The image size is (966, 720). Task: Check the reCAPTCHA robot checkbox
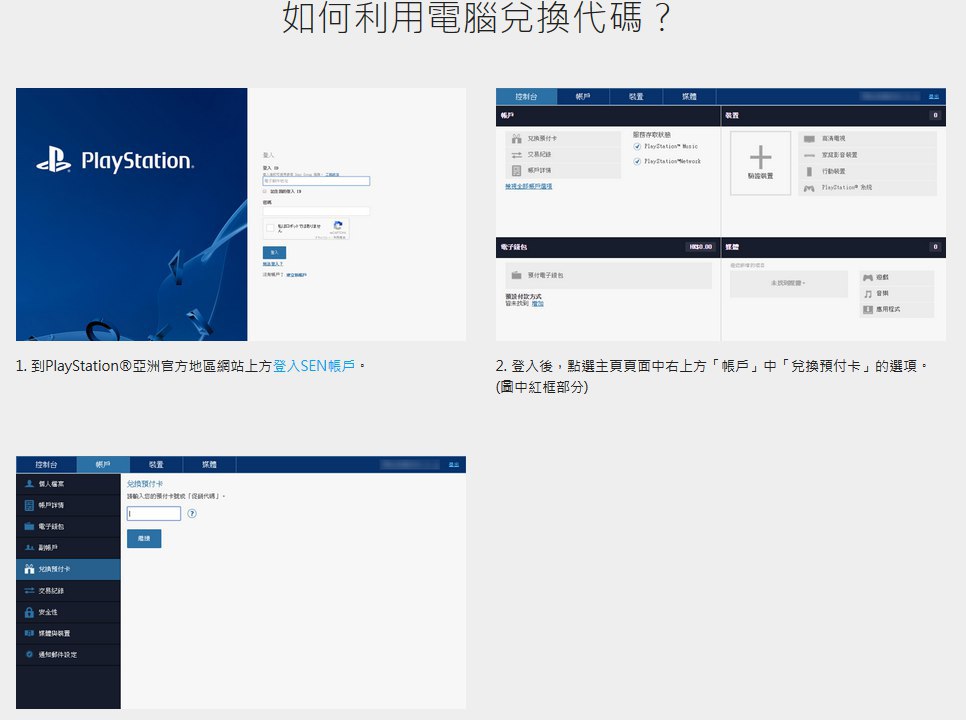(270, 228)
